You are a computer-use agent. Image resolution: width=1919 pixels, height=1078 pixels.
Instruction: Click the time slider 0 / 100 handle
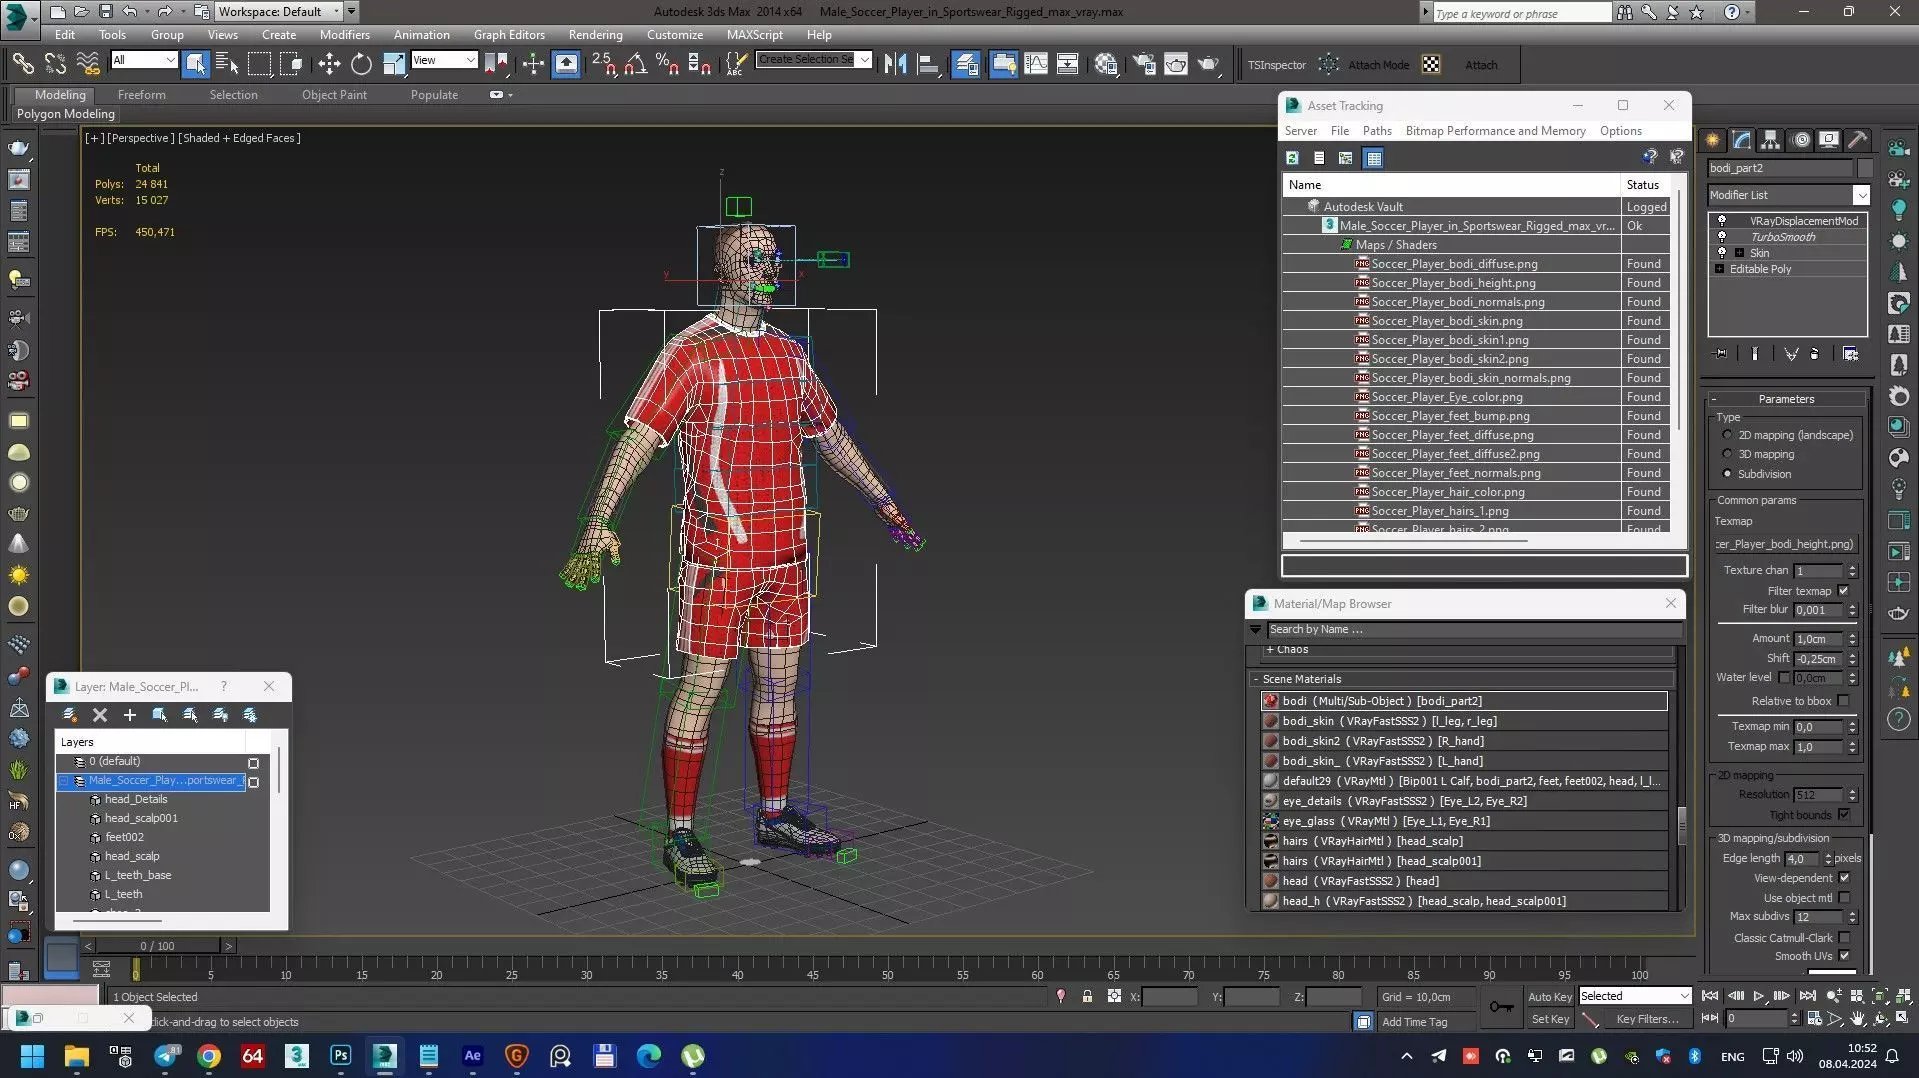[x=157, y=946]
